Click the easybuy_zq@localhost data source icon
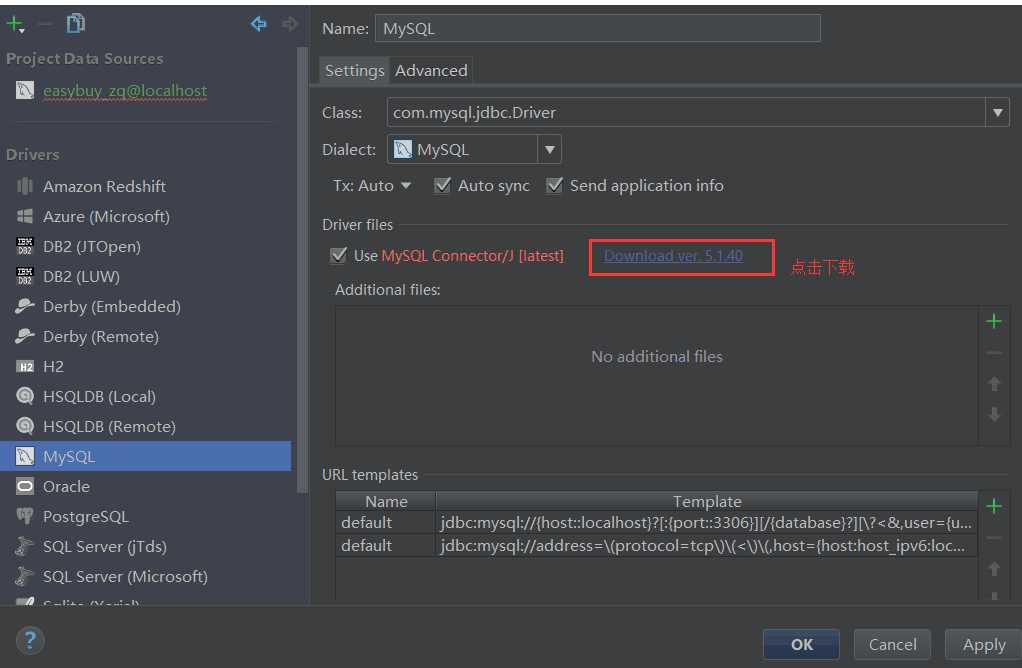 coord(25,91)
